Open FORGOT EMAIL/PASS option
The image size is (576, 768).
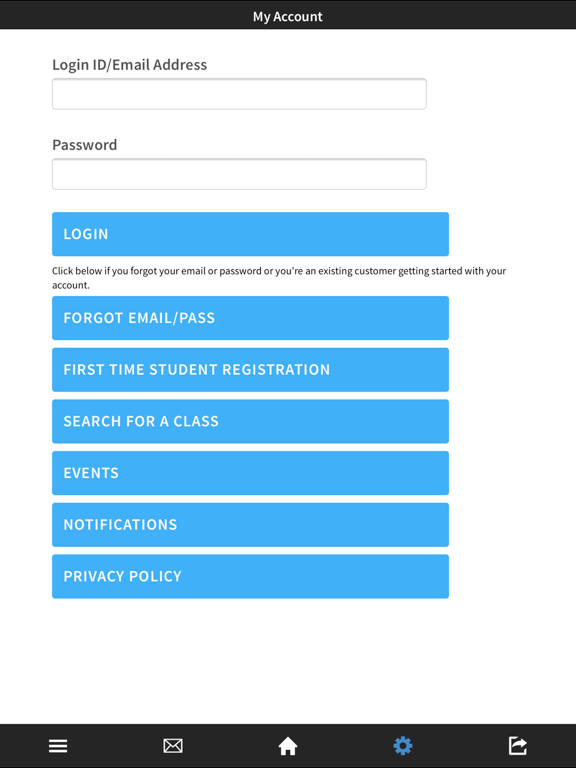click(250, 318)
